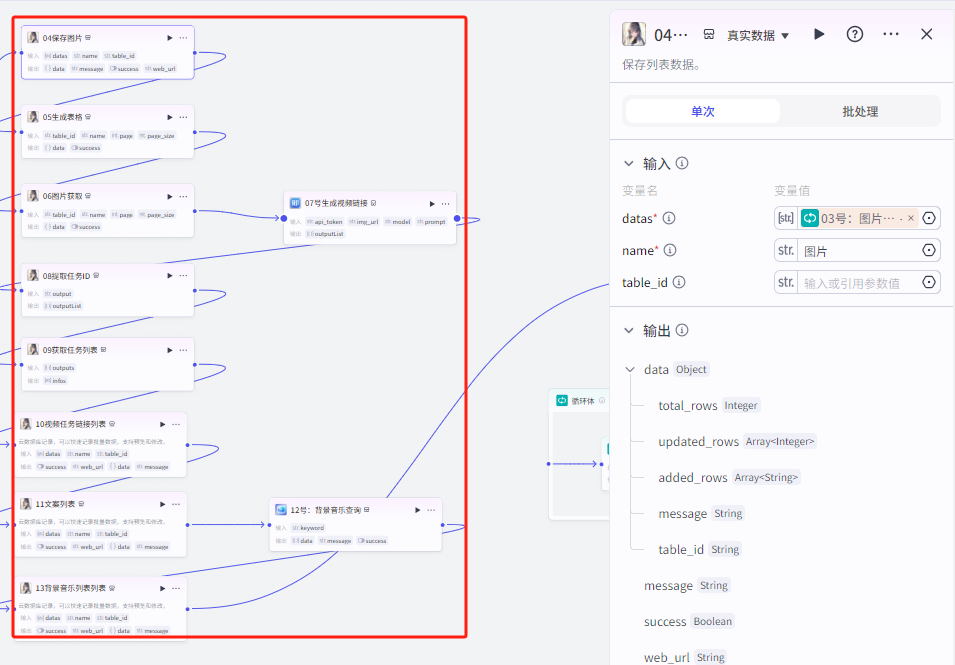Click the help question-mark icon in panel header
Viewport: 955px width, 665px height.
[854, 33]
